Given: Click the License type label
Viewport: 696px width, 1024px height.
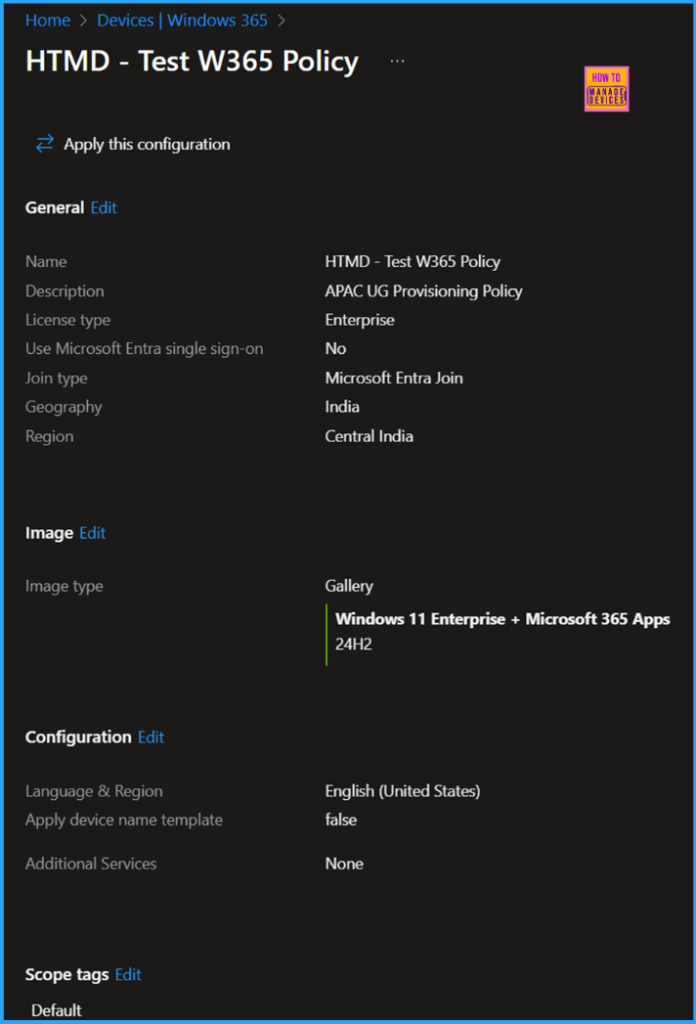Looking at the screenshot, I should click(68, 320).
